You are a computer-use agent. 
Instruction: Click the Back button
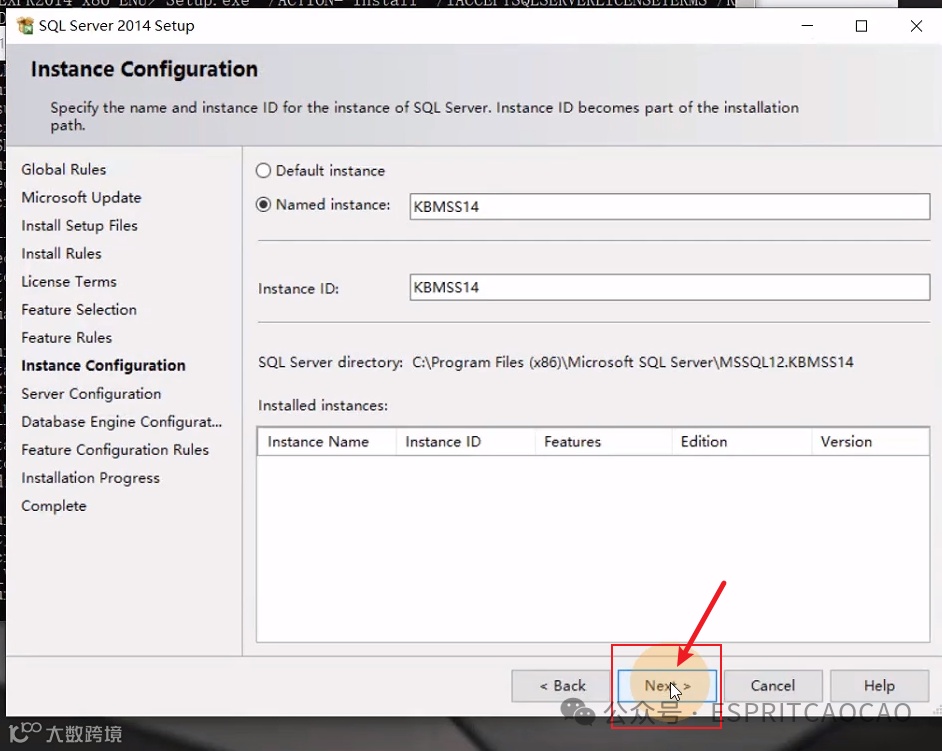562,686
